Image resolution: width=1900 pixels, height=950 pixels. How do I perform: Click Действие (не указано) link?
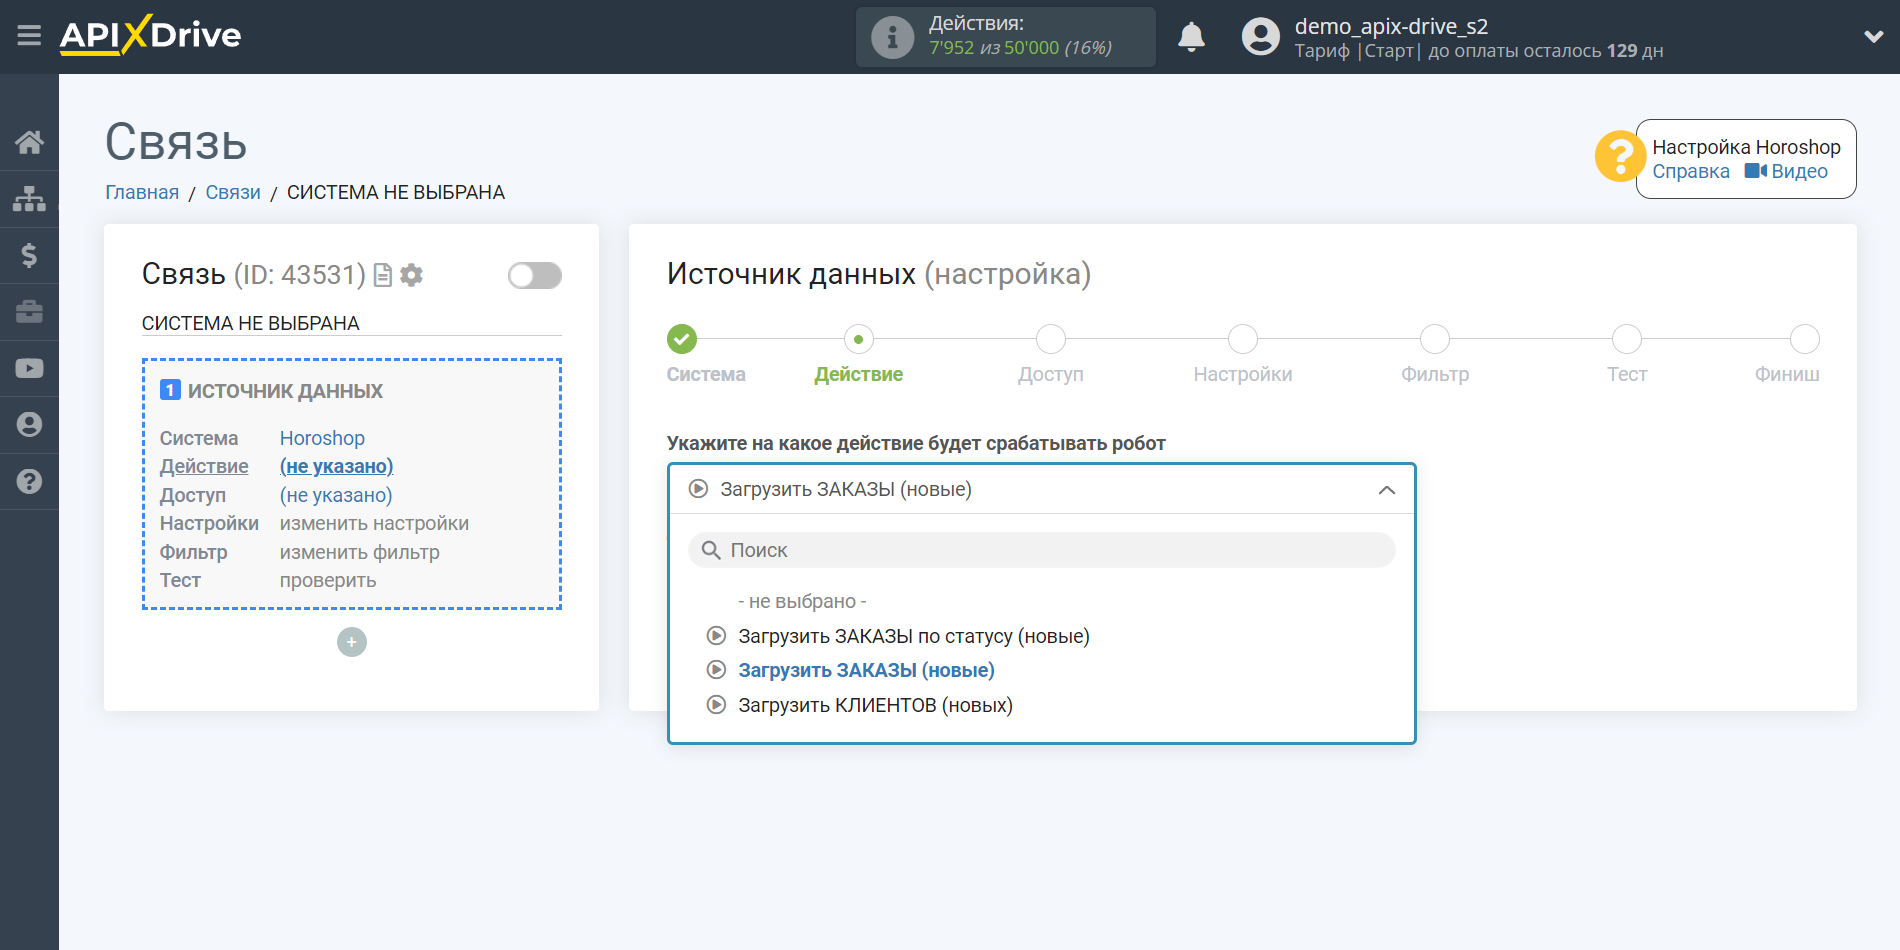point(336,466)
